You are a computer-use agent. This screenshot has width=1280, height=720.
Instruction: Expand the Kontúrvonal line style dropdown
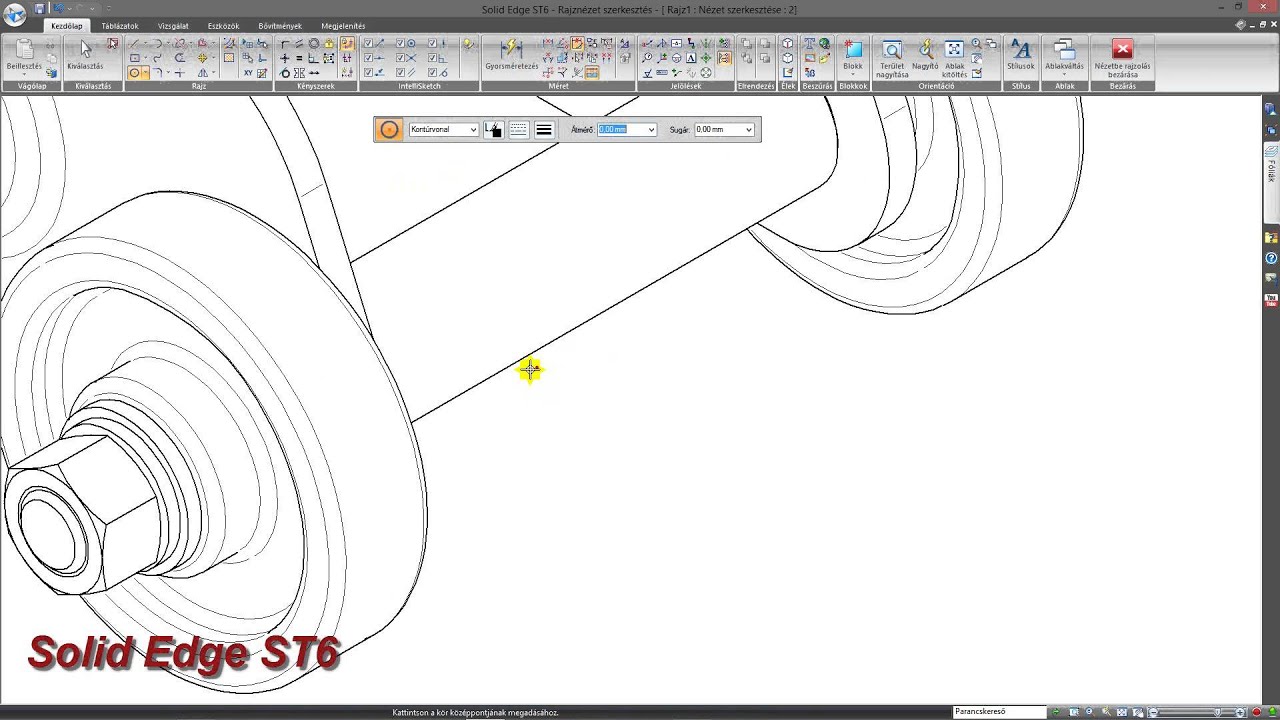[x=473, y=130]
